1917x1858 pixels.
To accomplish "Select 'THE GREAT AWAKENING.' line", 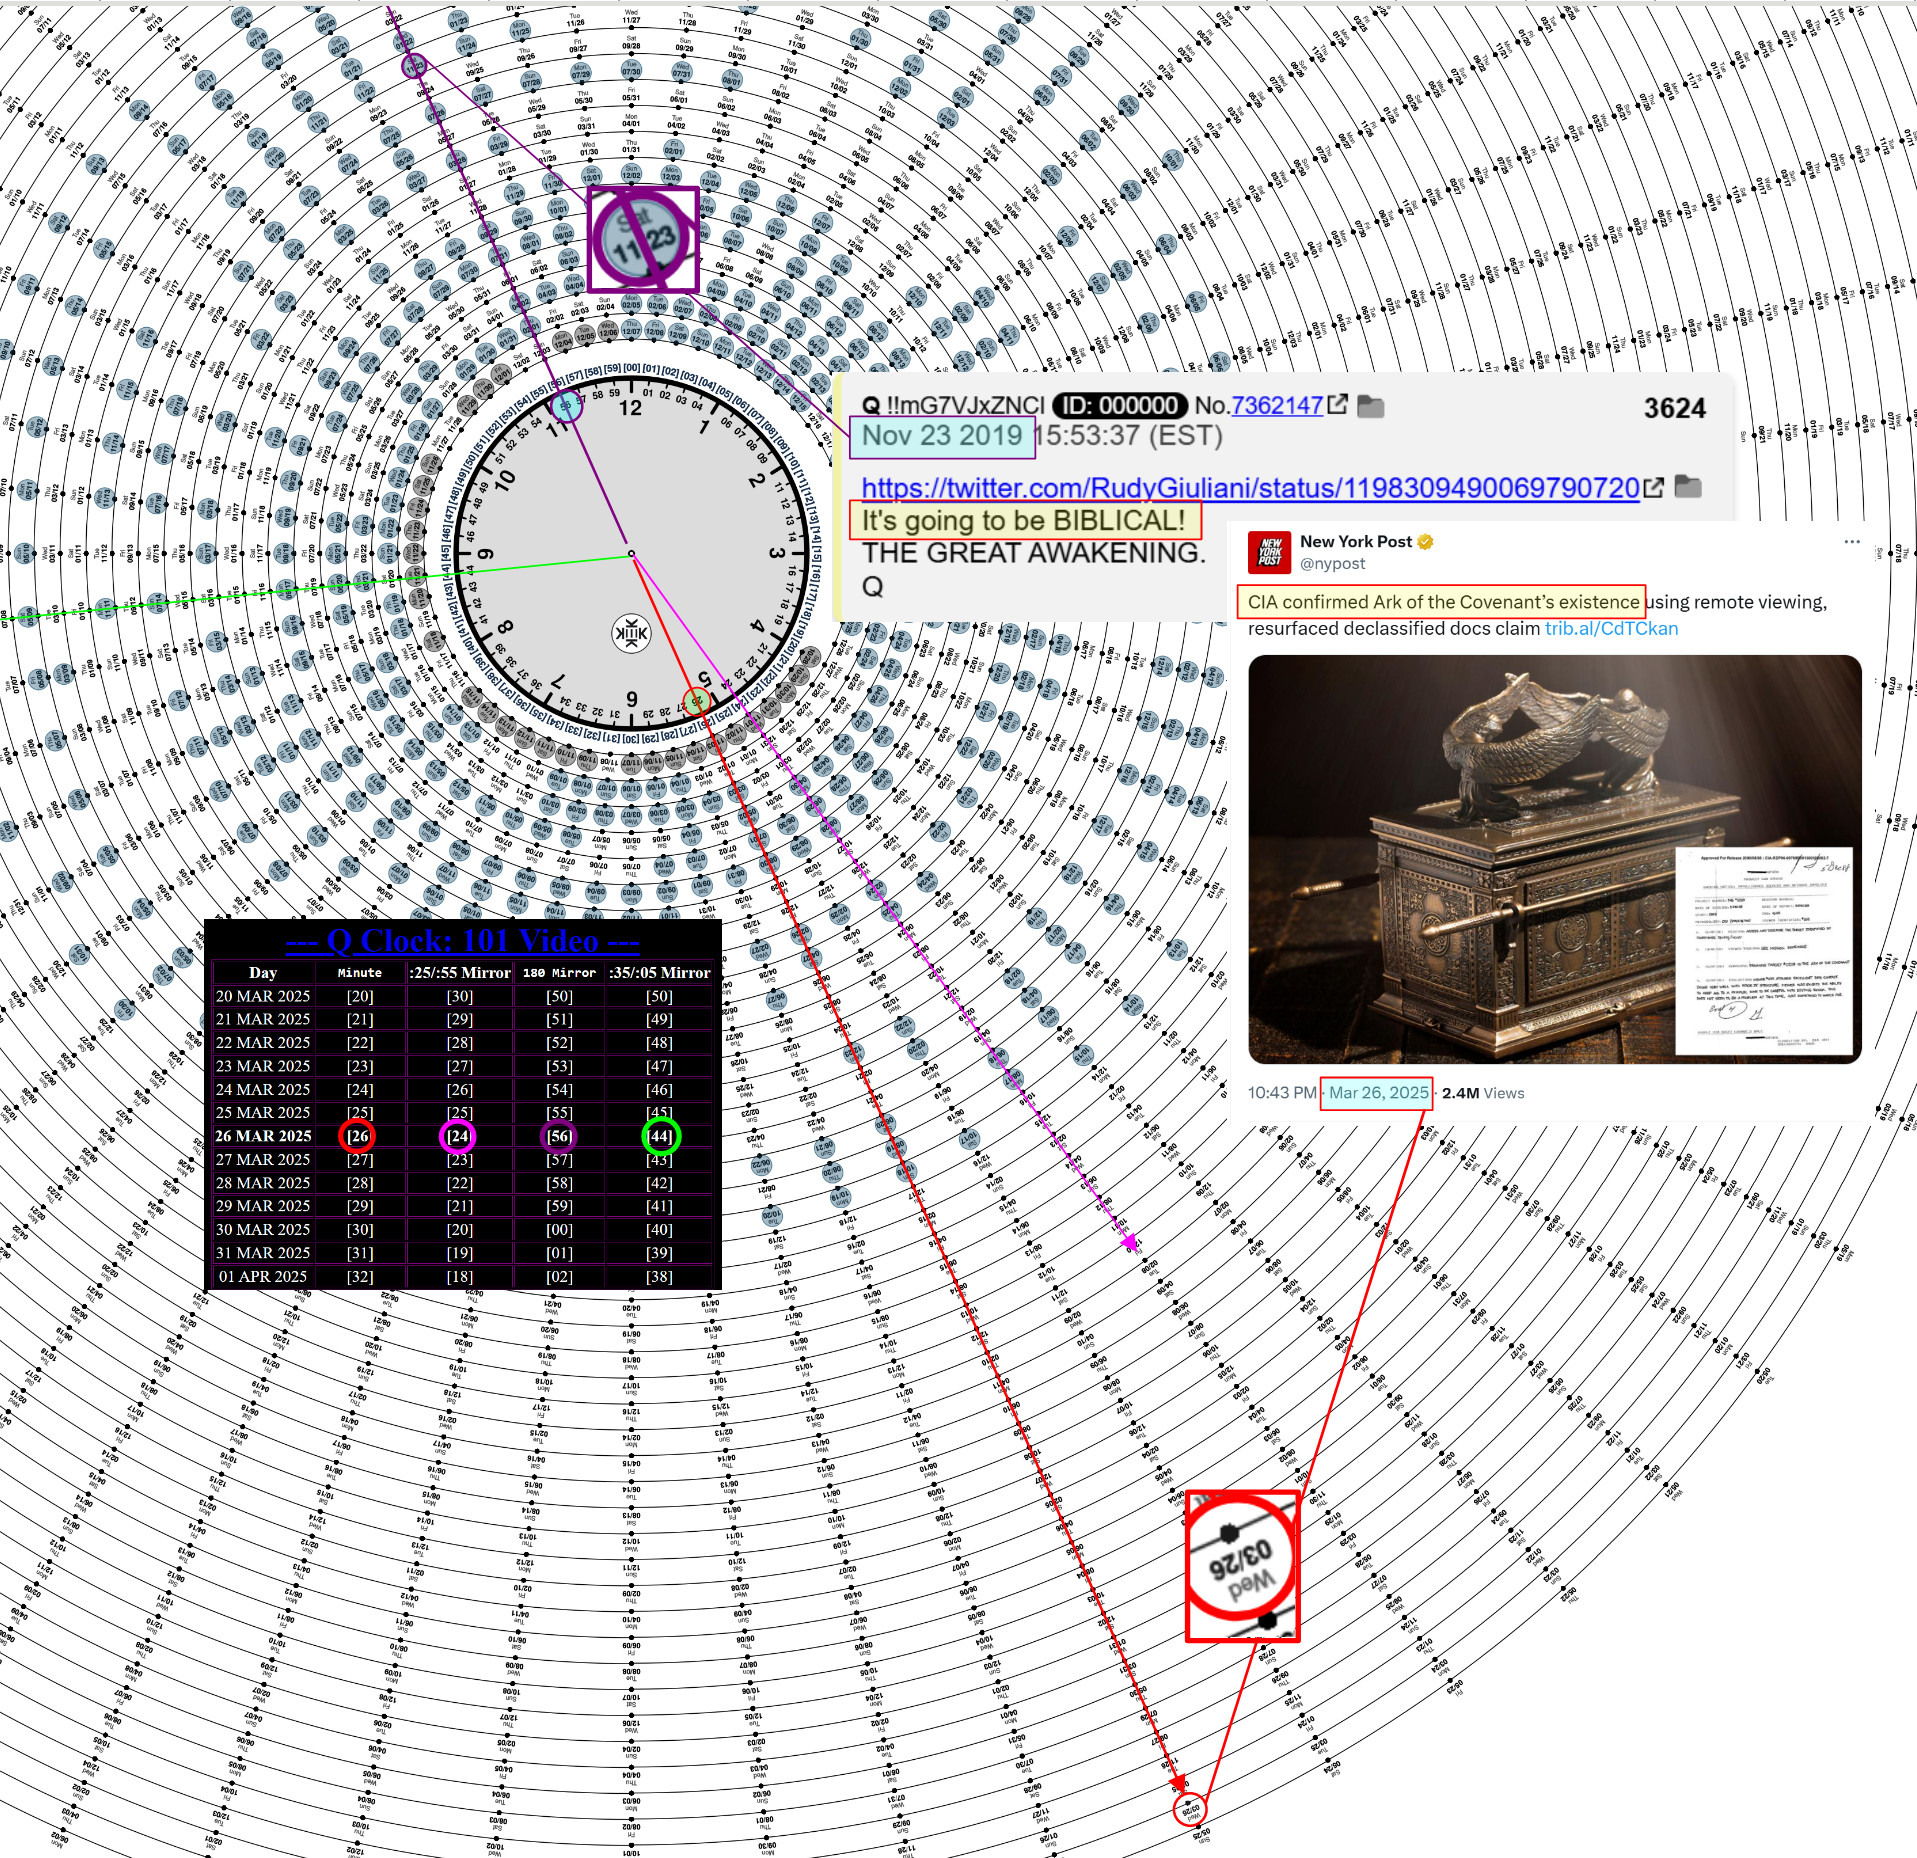I will [x=1034, y=553].
